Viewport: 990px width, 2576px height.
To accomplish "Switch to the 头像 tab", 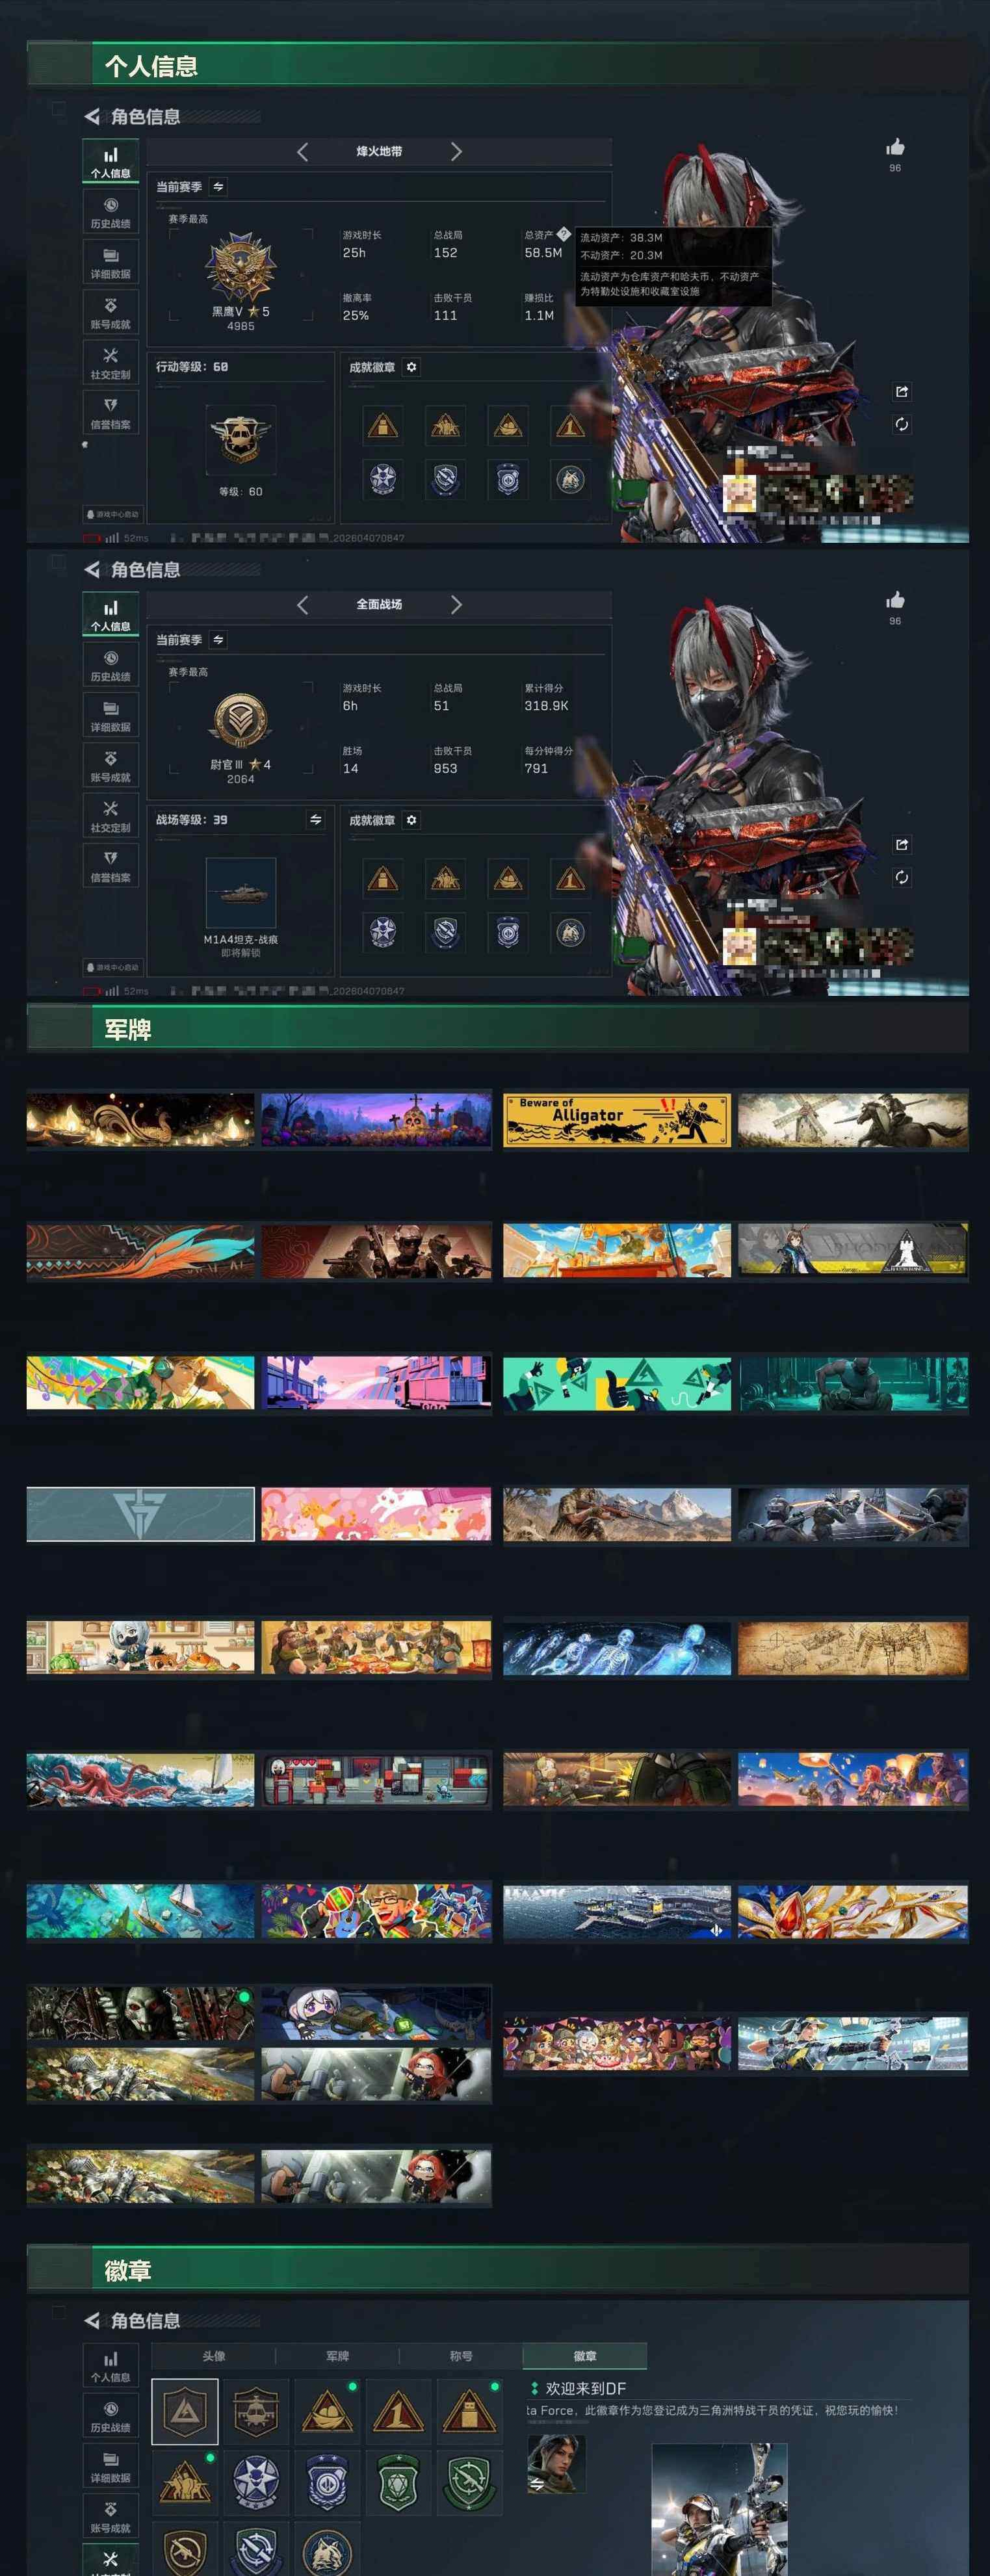I will tap(214, 2356).
